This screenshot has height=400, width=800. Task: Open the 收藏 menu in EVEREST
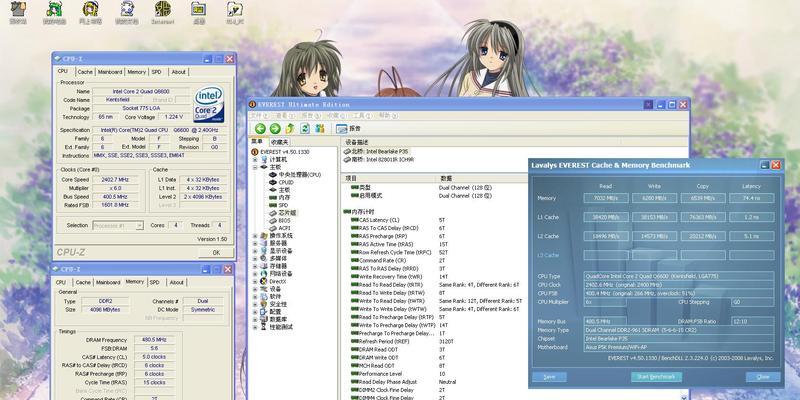pos(335,116)
